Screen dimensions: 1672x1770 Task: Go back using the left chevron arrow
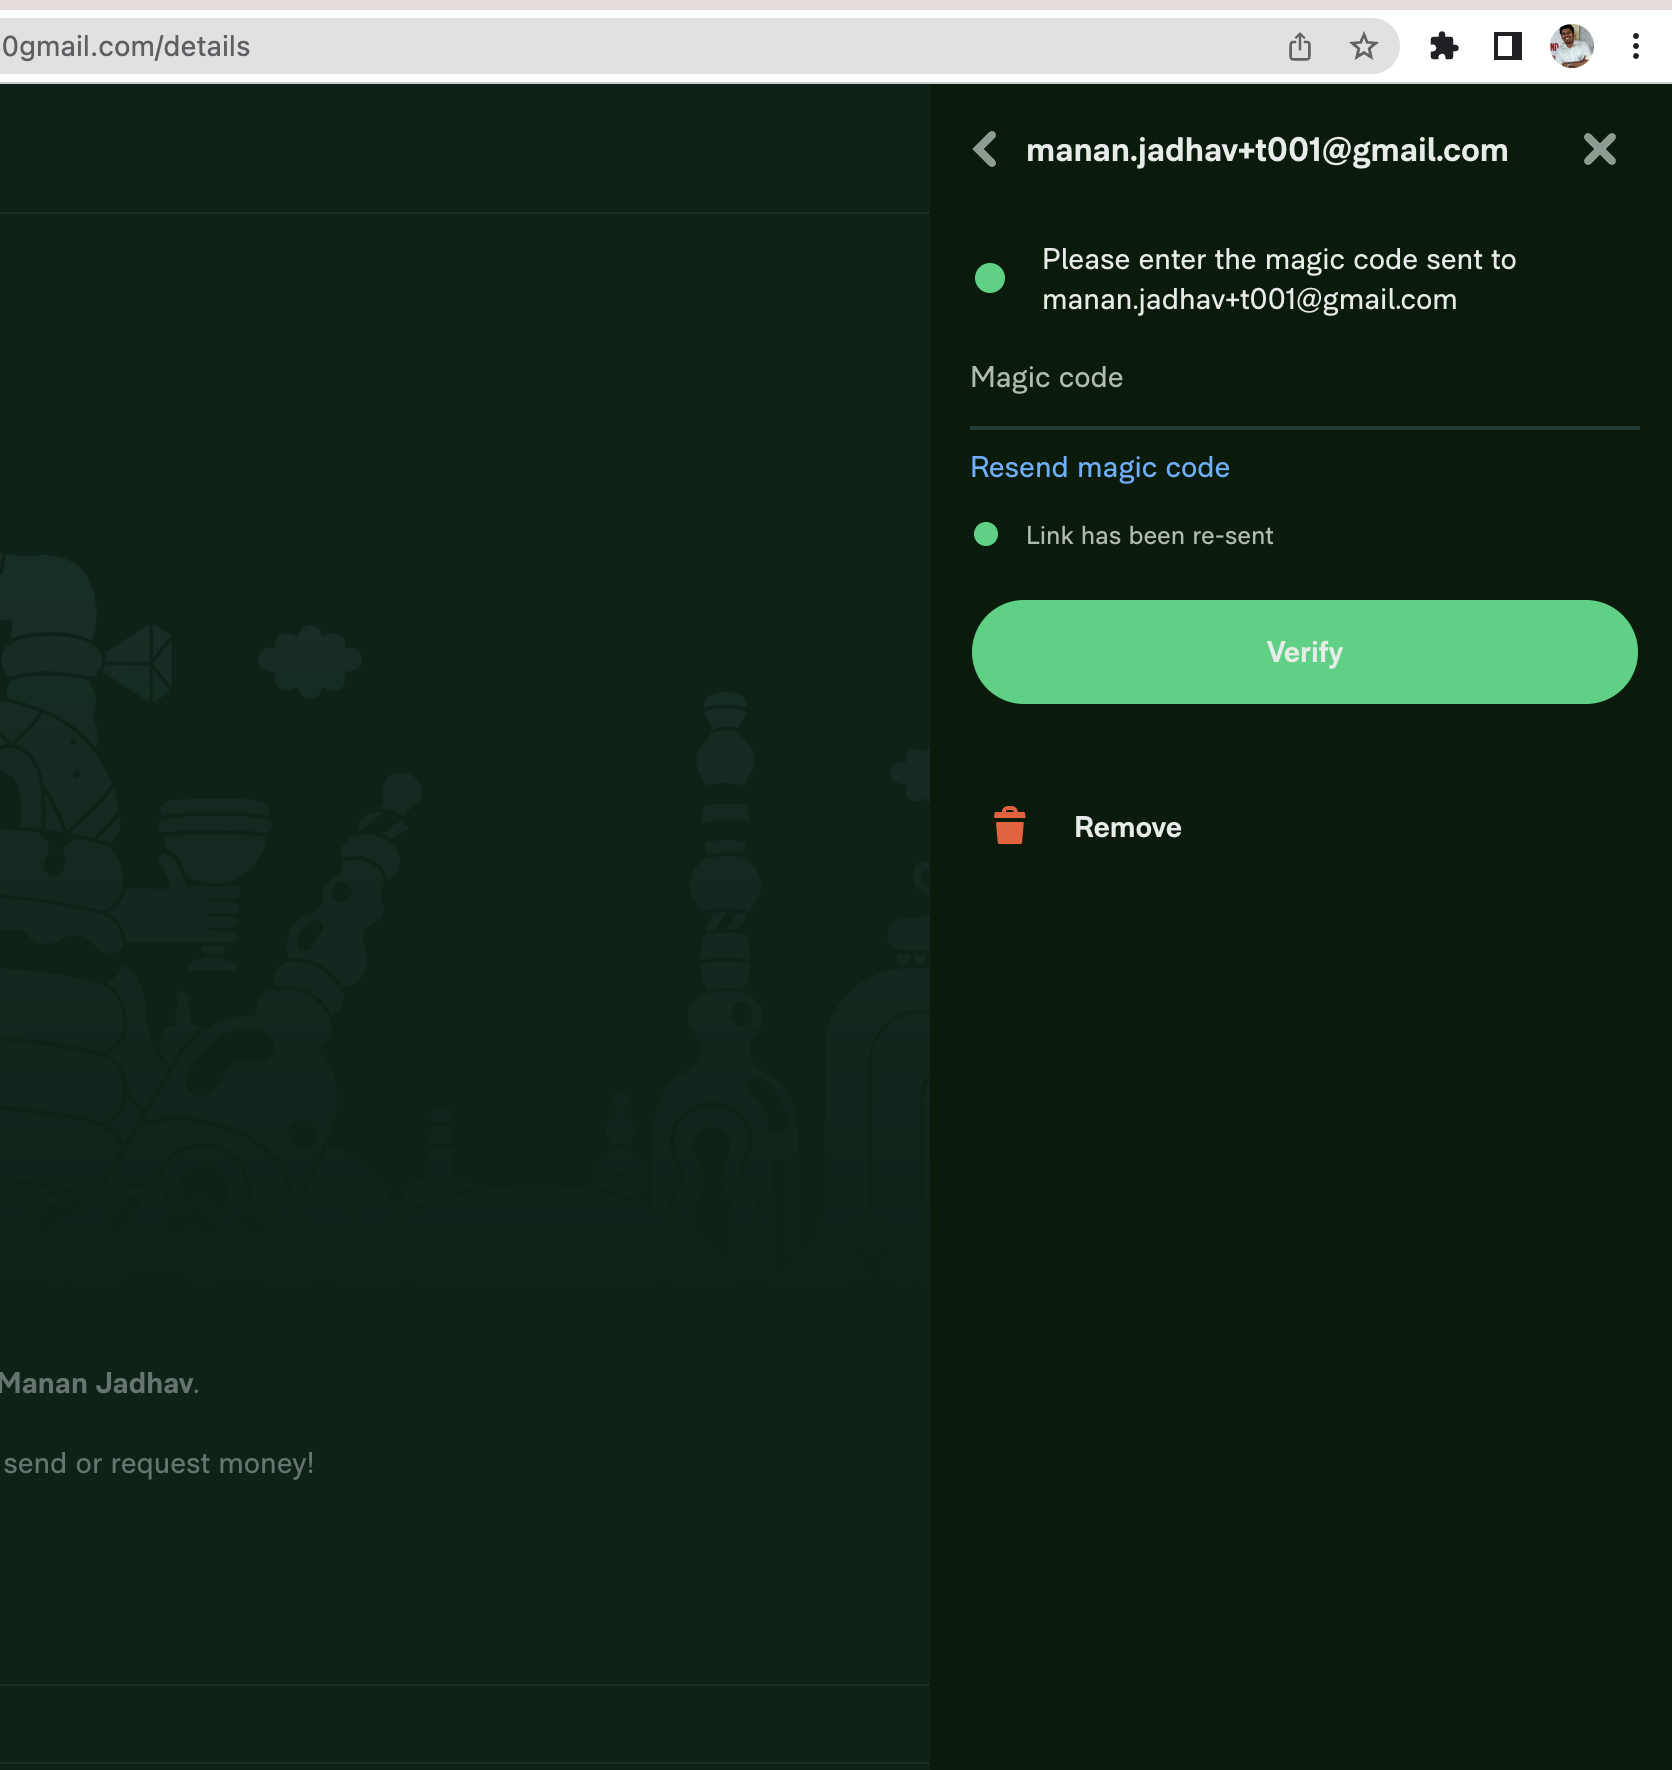[985, 150]
